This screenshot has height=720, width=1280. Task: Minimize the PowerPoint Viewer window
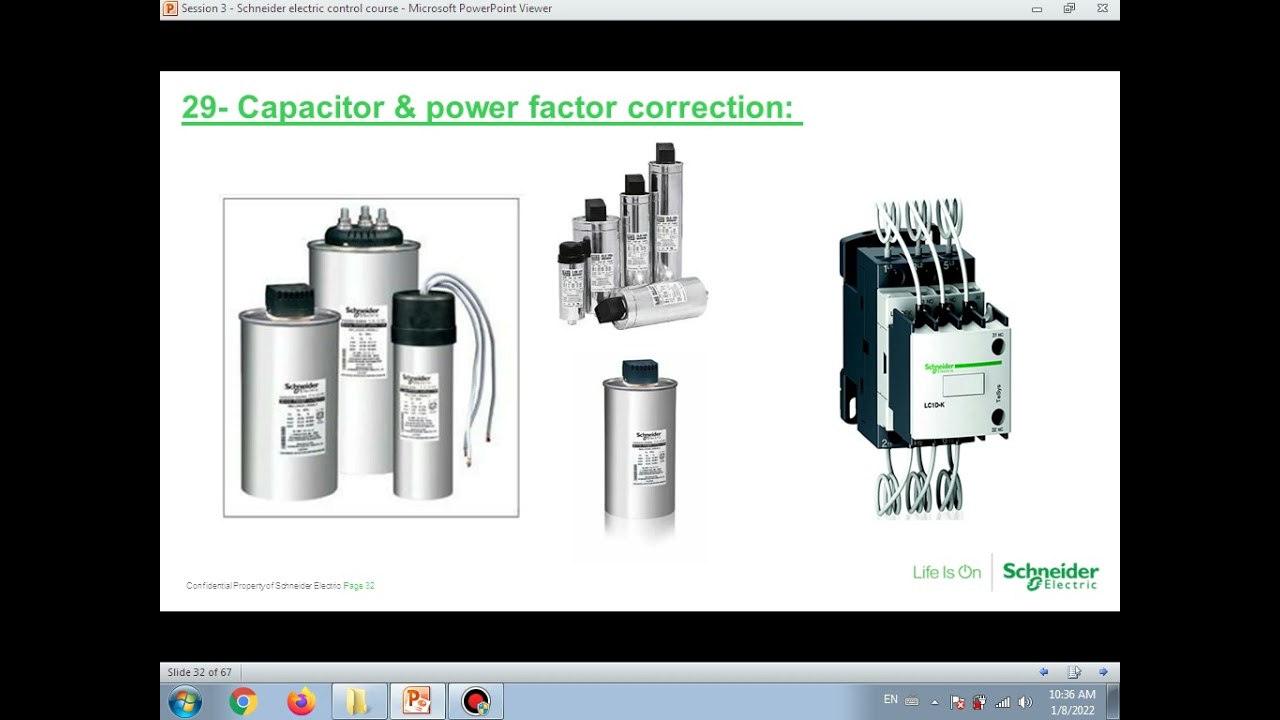pyautogui.click(x=1036, y=9)
